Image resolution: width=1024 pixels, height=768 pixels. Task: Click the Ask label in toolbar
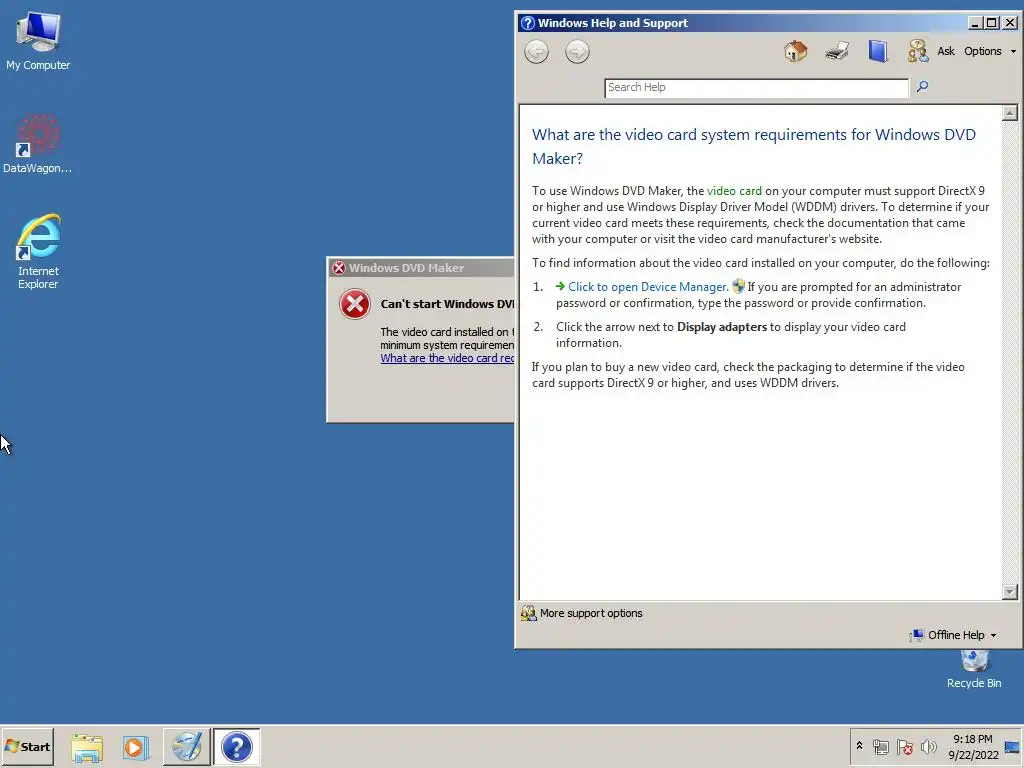pyautogui.click(x=946, y=51)
